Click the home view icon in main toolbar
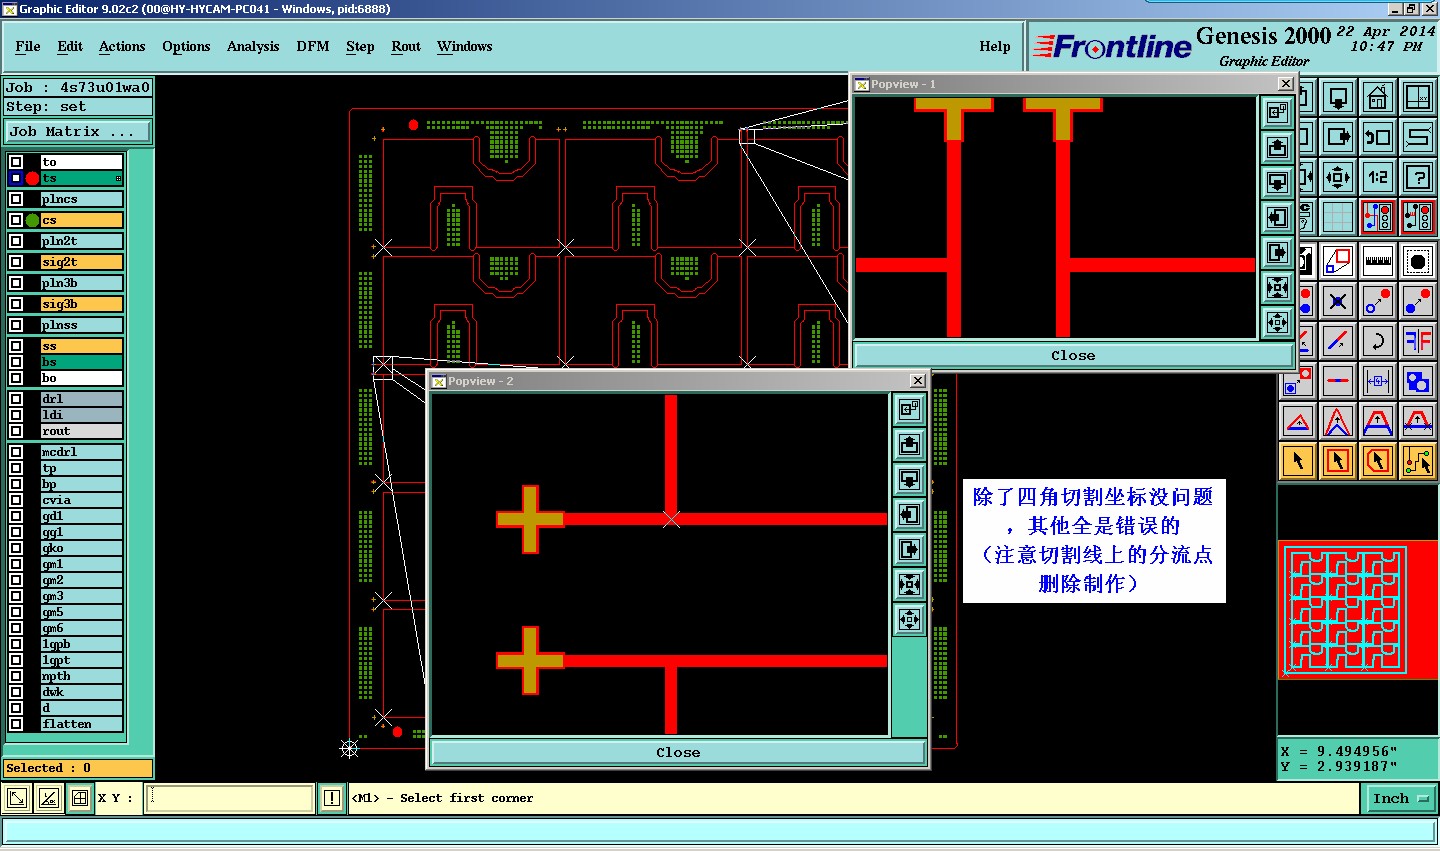This screenshot has height=851, width=1440. coord(1378,98)
